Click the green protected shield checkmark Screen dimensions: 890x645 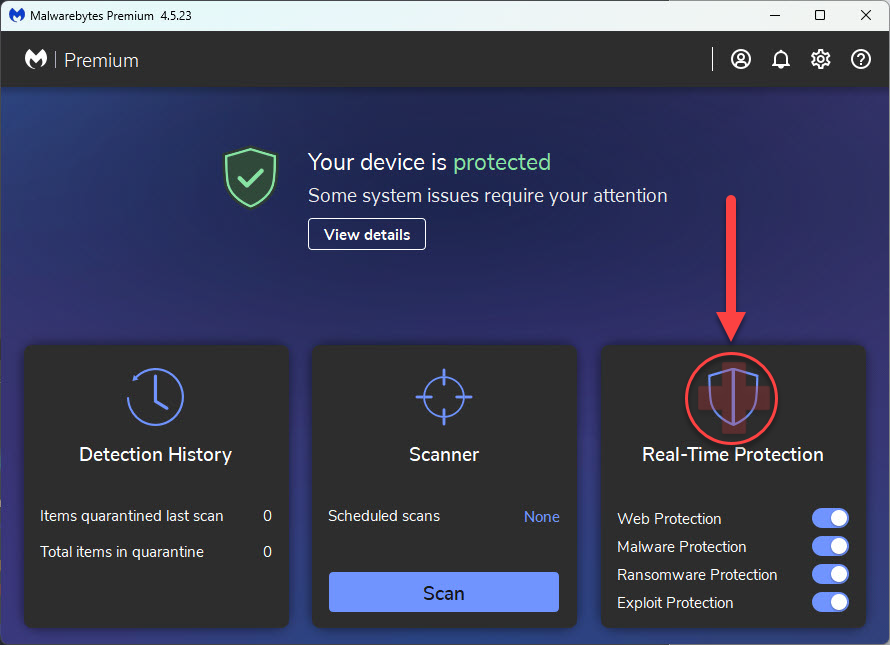pyautogui.click(x=250, y=178)
